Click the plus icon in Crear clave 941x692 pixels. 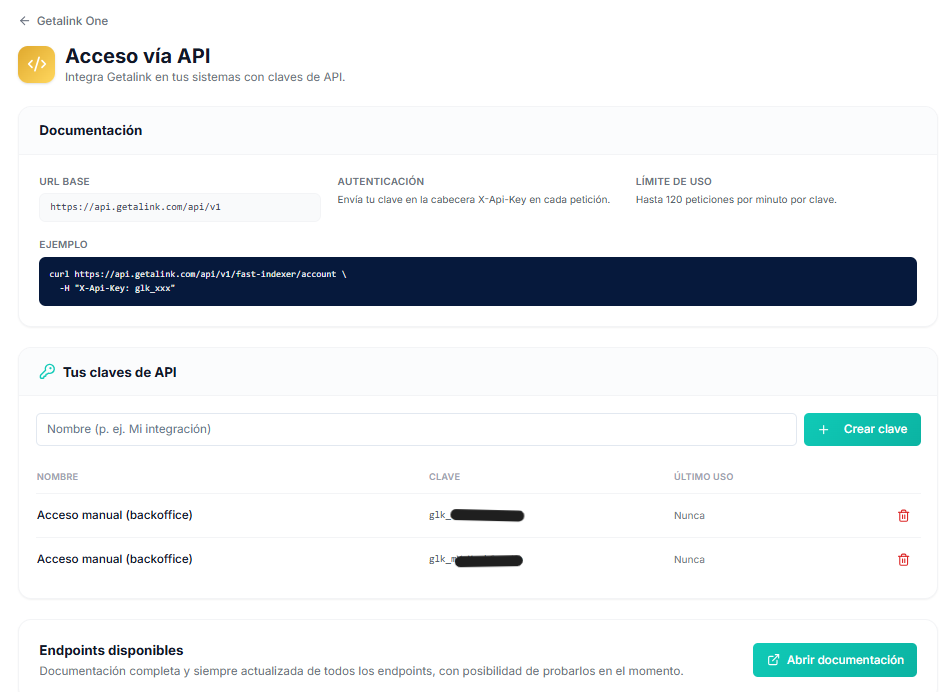click(823, 430)
